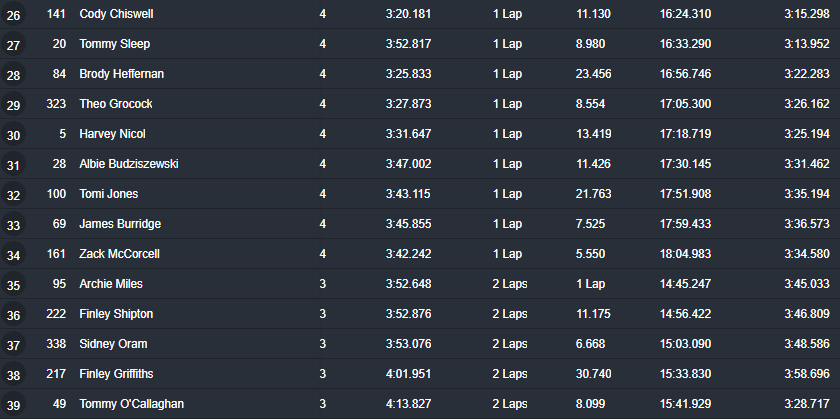
Task: Select Finley Shipton's total time 14:56.422
Action: [685, 314]
